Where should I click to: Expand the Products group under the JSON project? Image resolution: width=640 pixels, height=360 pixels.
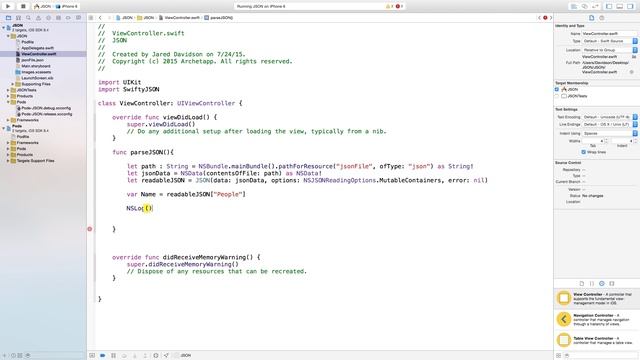(x=8, y=96)
